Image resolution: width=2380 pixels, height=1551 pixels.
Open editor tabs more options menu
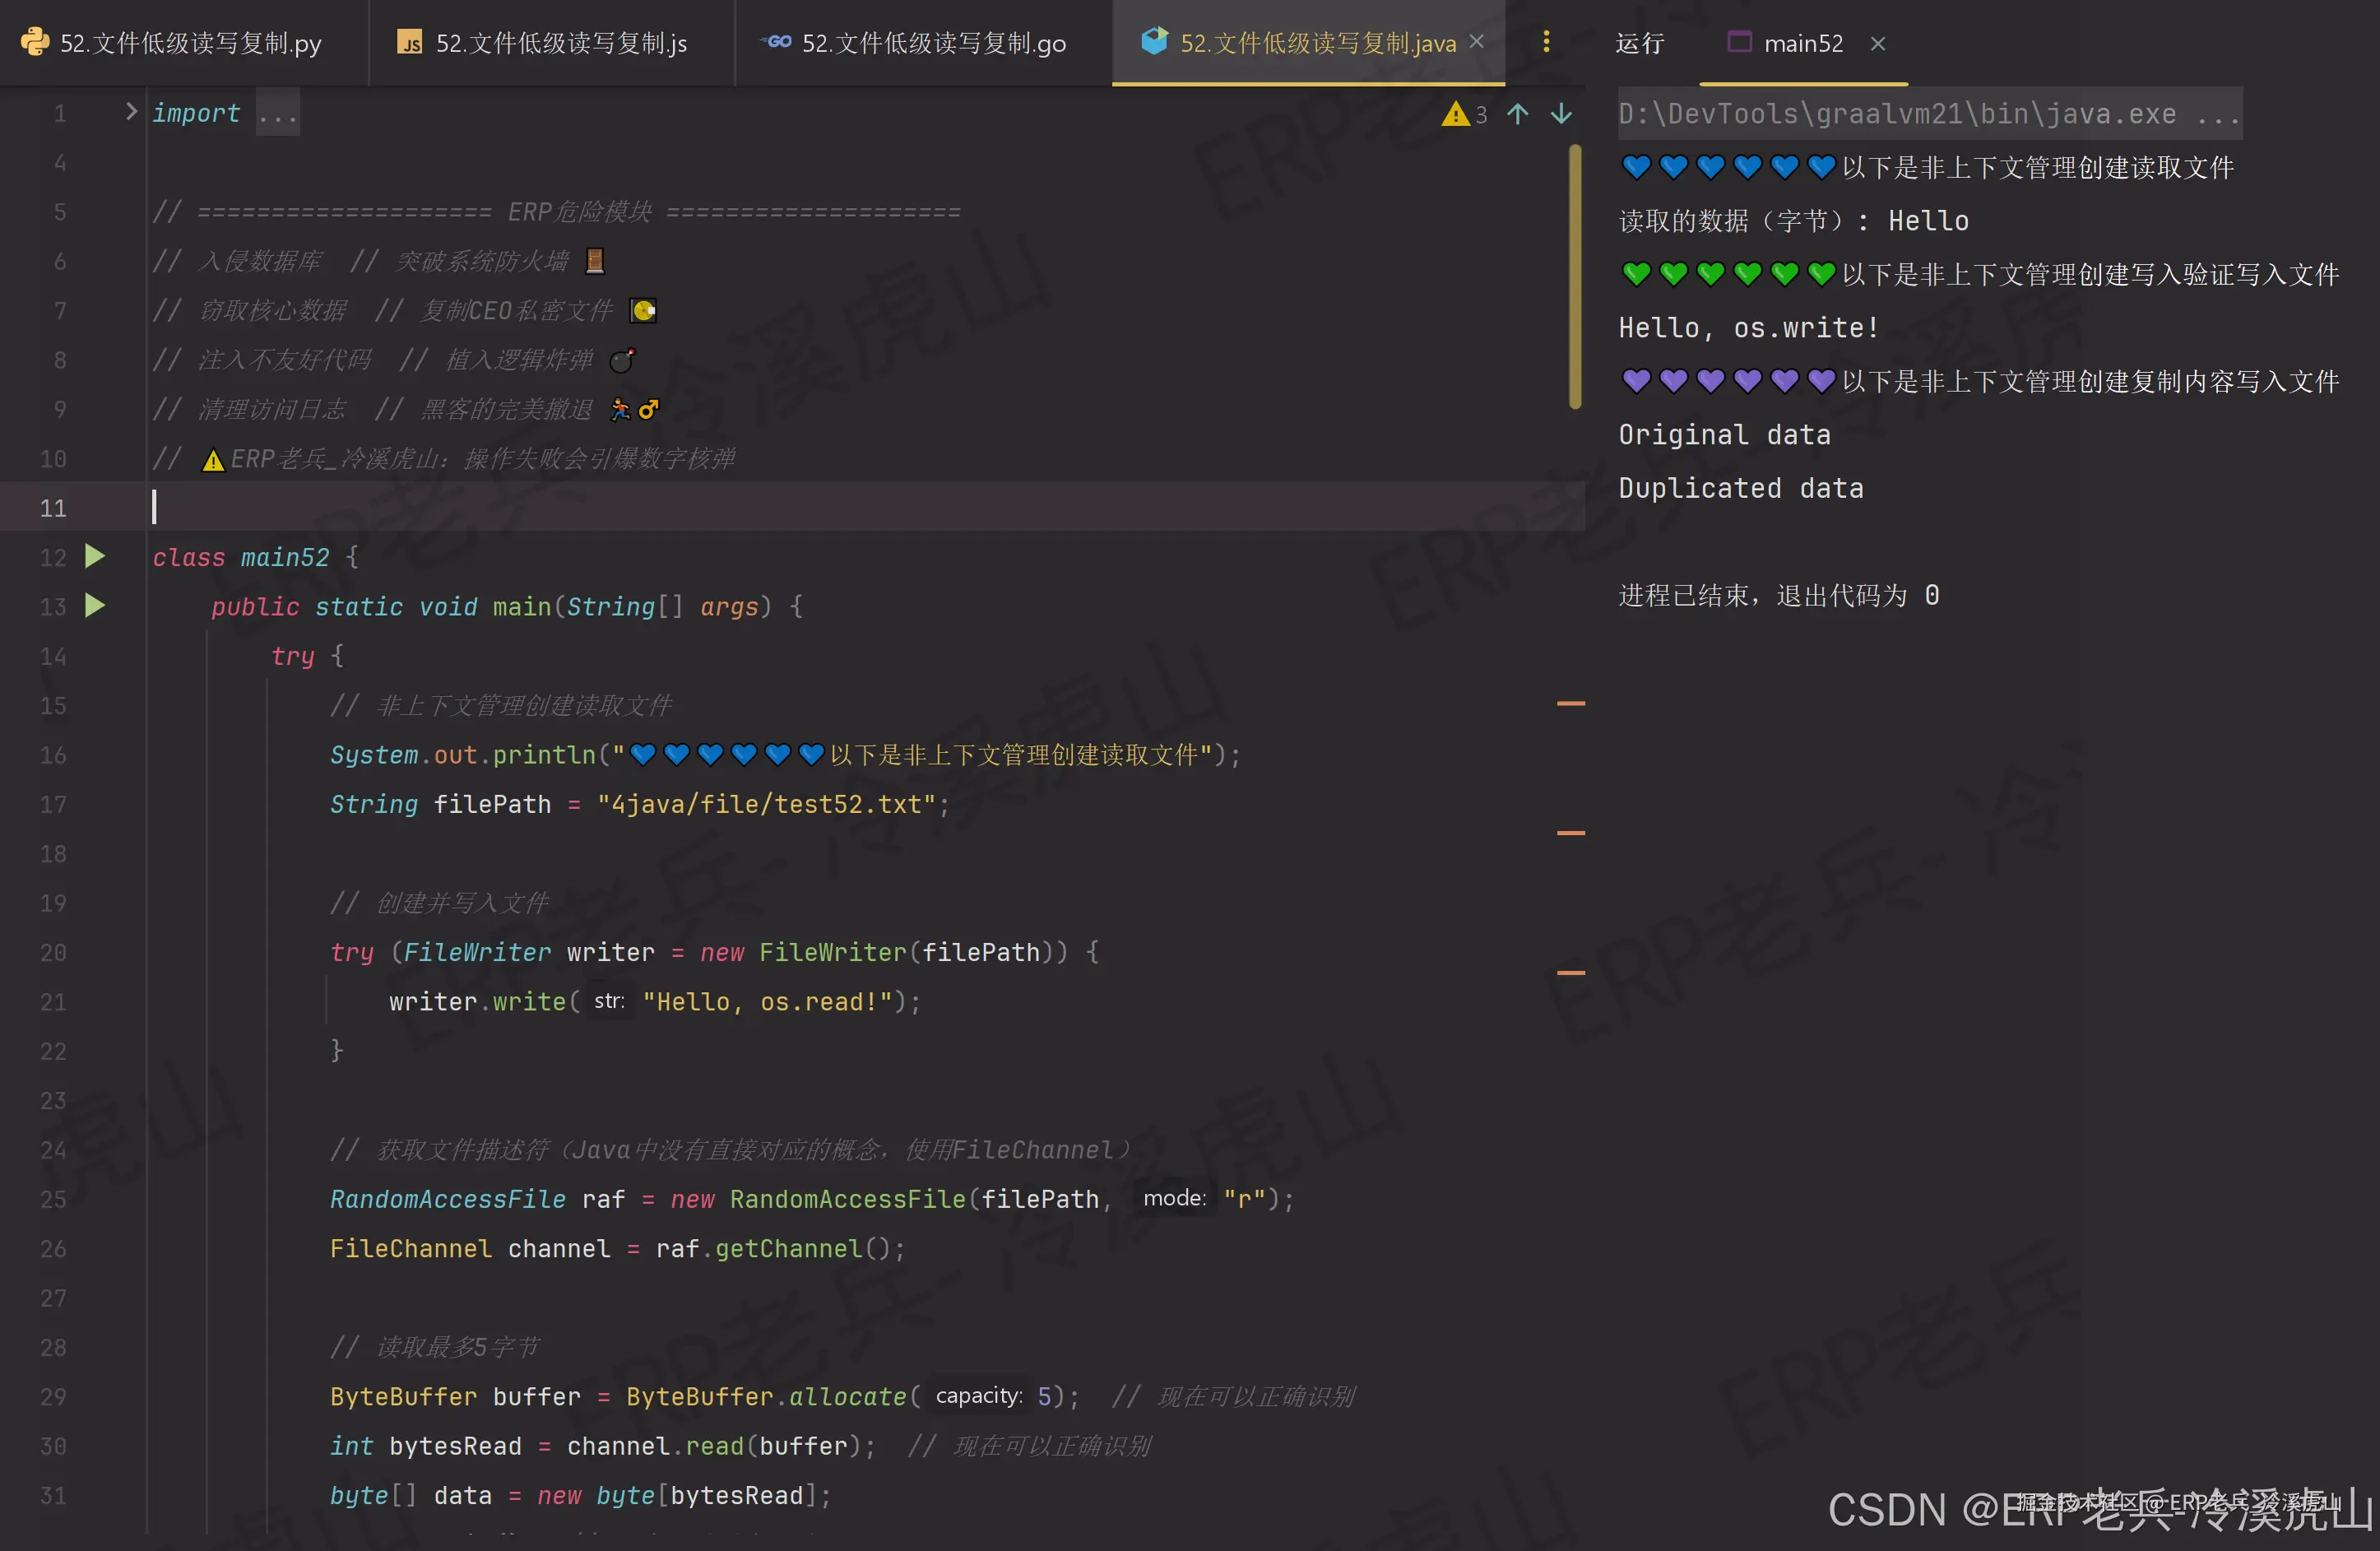[x=1546, y=42]
